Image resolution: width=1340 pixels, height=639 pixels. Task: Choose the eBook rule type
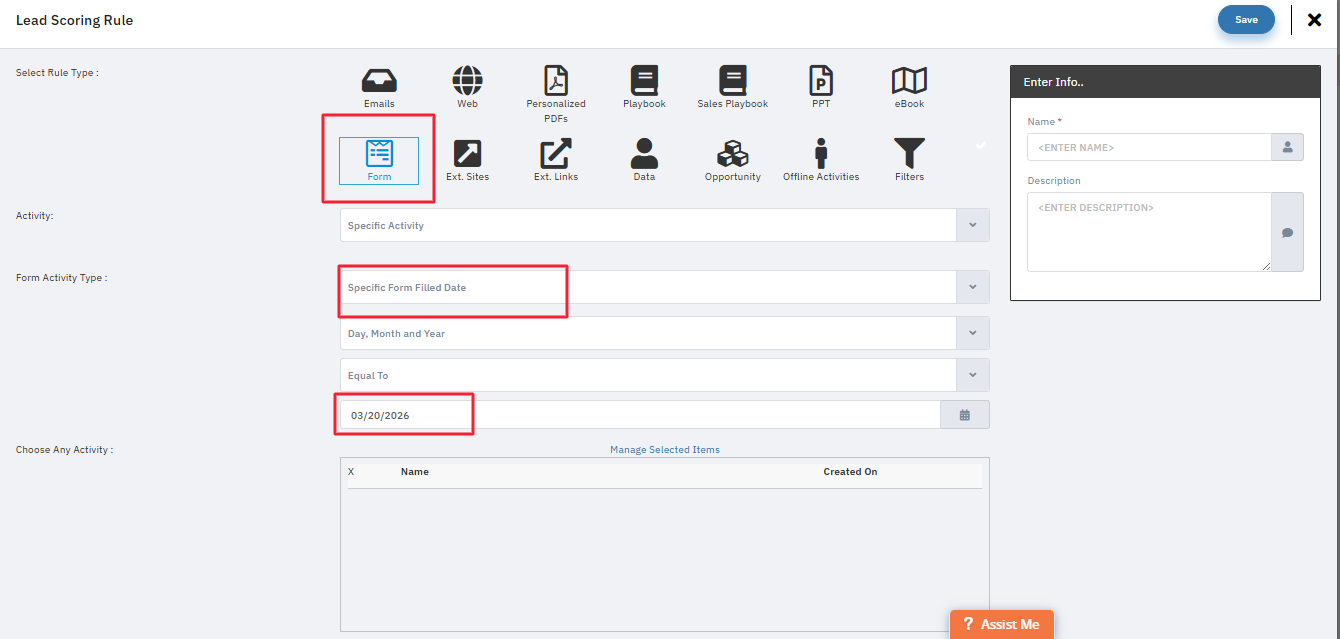pos(909,82)
